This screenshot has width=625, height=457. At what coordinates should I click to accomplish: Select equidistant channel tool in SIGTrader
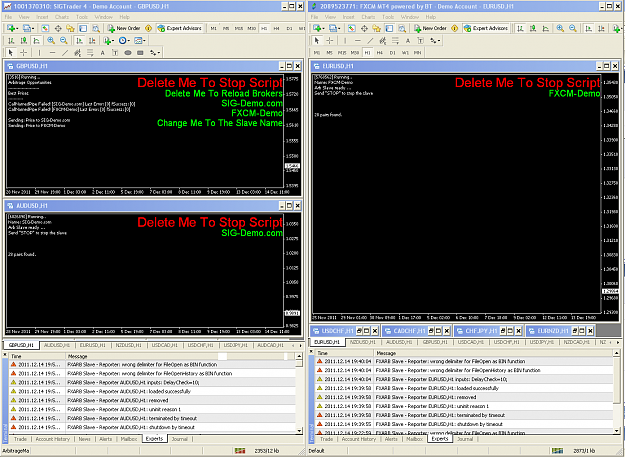(77, 53)
